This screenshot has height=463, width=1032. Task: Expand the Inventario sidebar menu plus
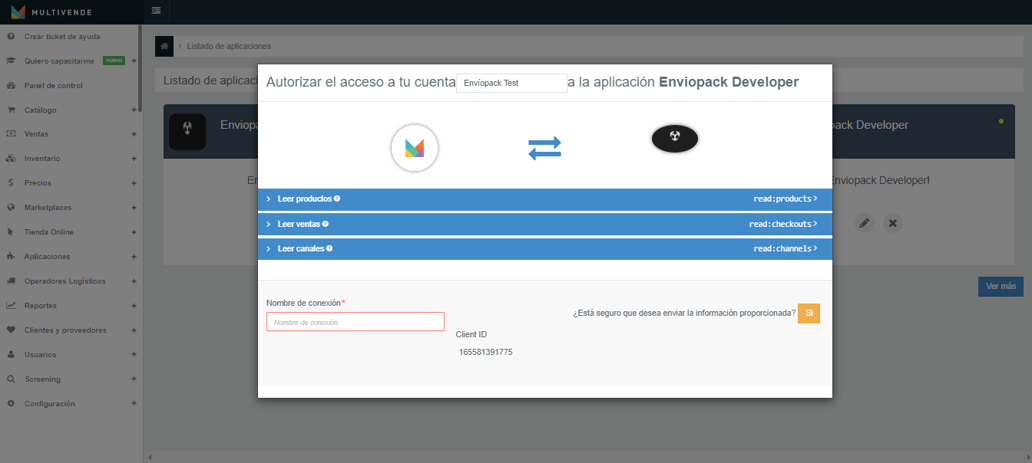click(x=134, y=159)
